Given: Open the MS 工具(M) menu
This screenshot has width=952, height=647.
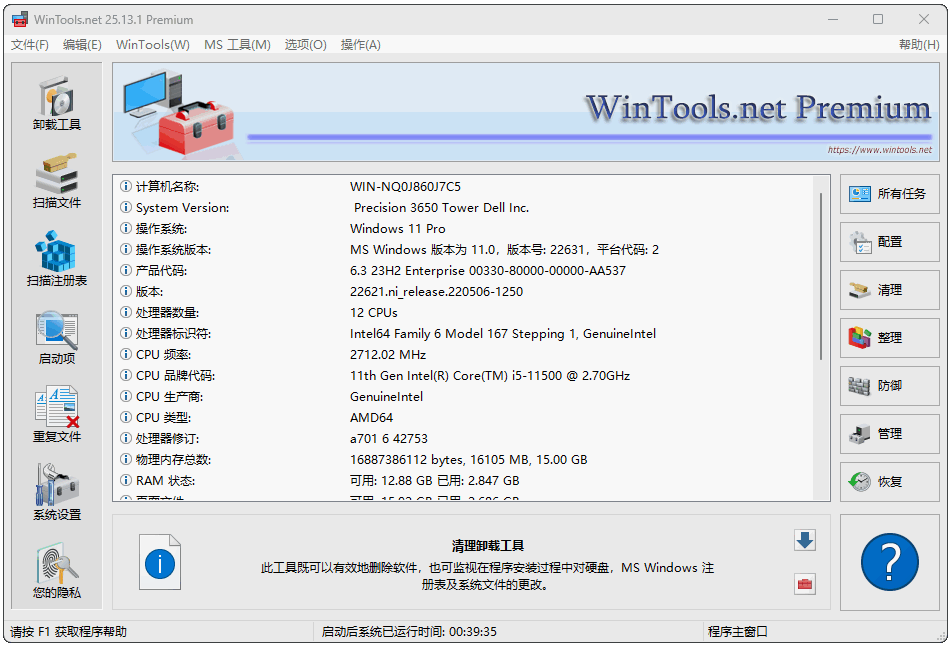Looking at the screenshot, I should [x=237, y=45].
